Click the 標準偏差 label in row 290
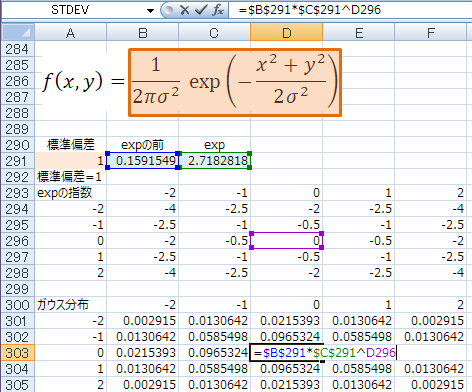 coord(70,145)
